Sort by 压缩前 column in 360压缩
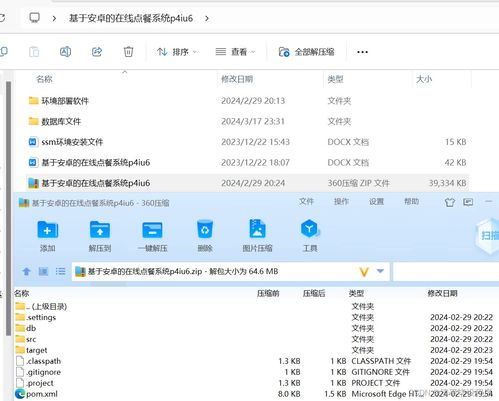 click(268, 293)
